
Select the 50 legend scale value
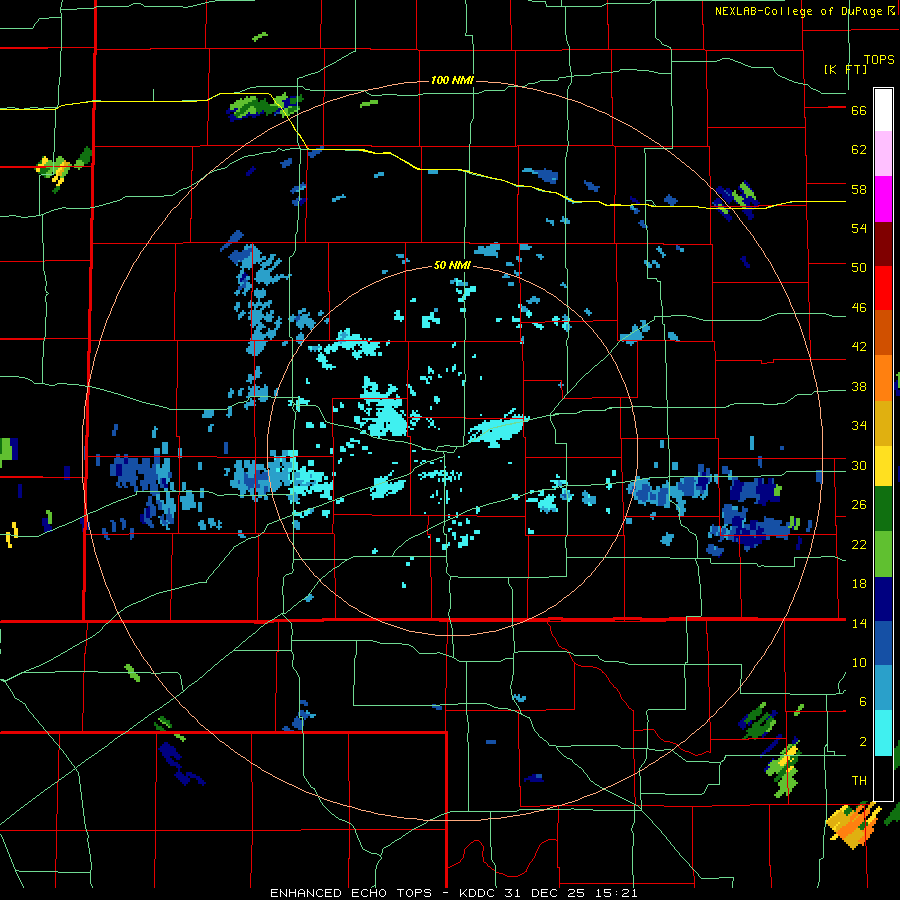(x=859, y=268)
